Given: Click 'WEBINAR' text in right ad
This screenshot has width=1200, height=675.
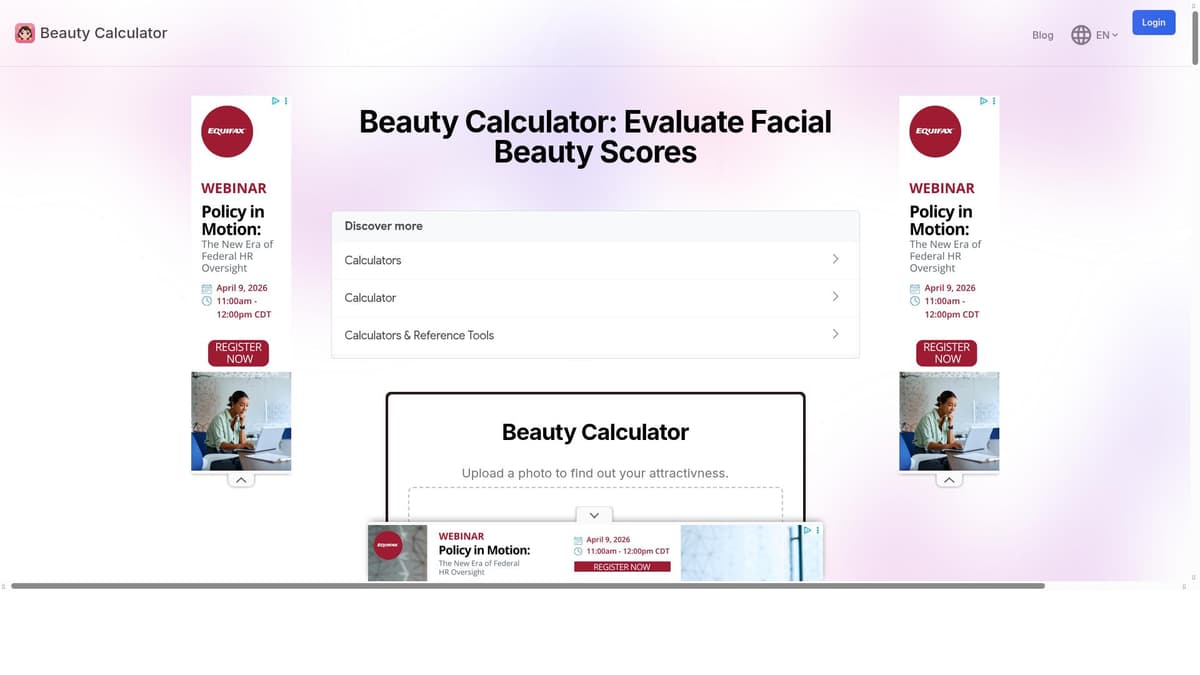Looking at the screenshot, I should point(942,188).
